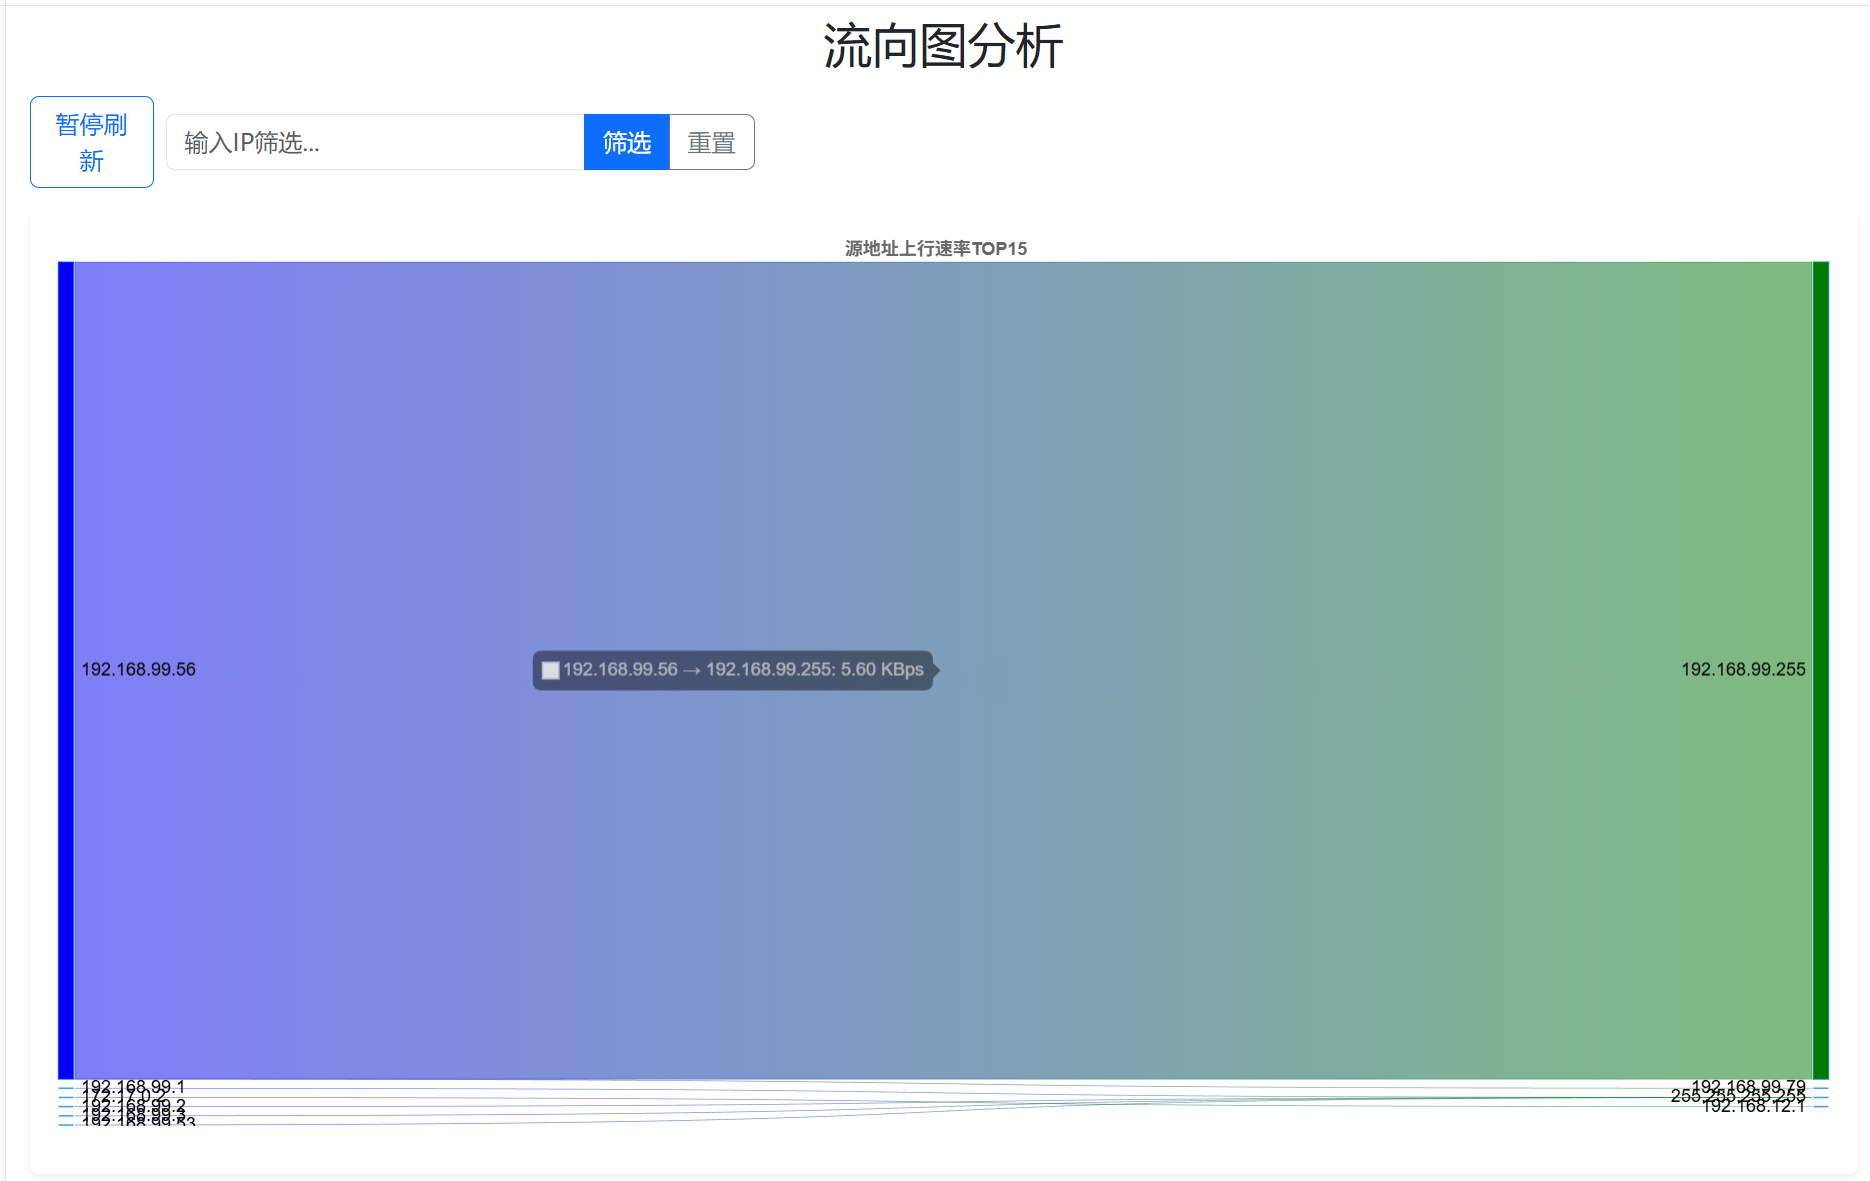1870x1181 pixels.
Task: Click the small node marker beside 192.168.99.1
Action: pos(66,1087)
